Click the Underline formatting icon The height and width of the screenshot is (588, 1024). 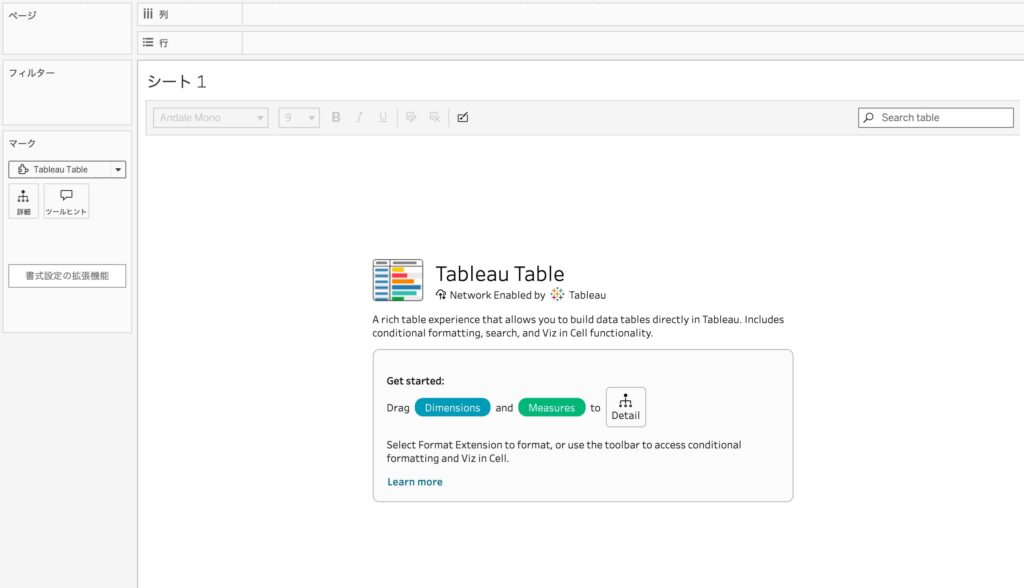[382, 118]
